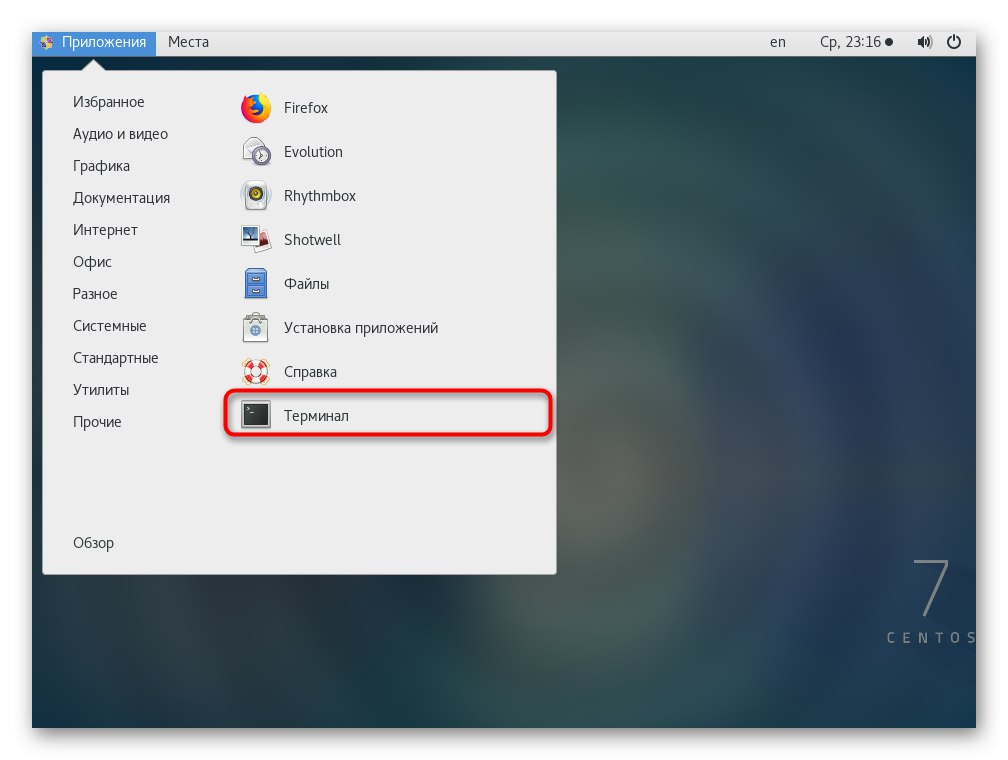Launch the Терминал terminal icon
Screen dimensions: 1008x760
click(256, 415)
